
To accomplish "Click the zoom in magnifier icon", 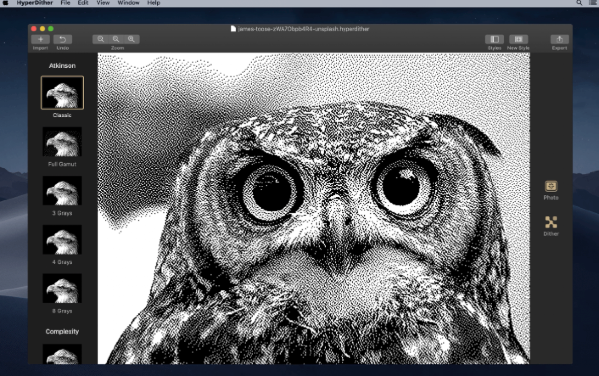I will pyautogui.click(x=131, y=39).
